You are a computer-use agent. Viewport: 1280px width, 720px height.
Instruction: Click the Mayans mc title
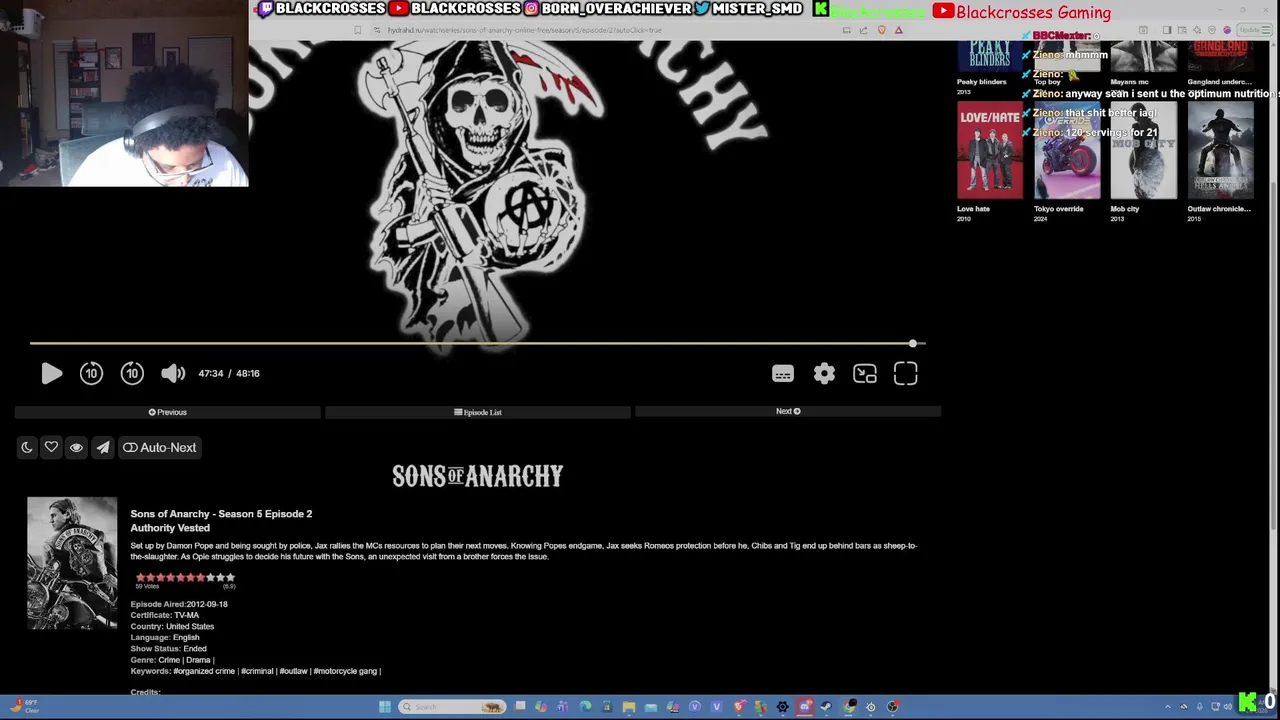pos(1130,82)
